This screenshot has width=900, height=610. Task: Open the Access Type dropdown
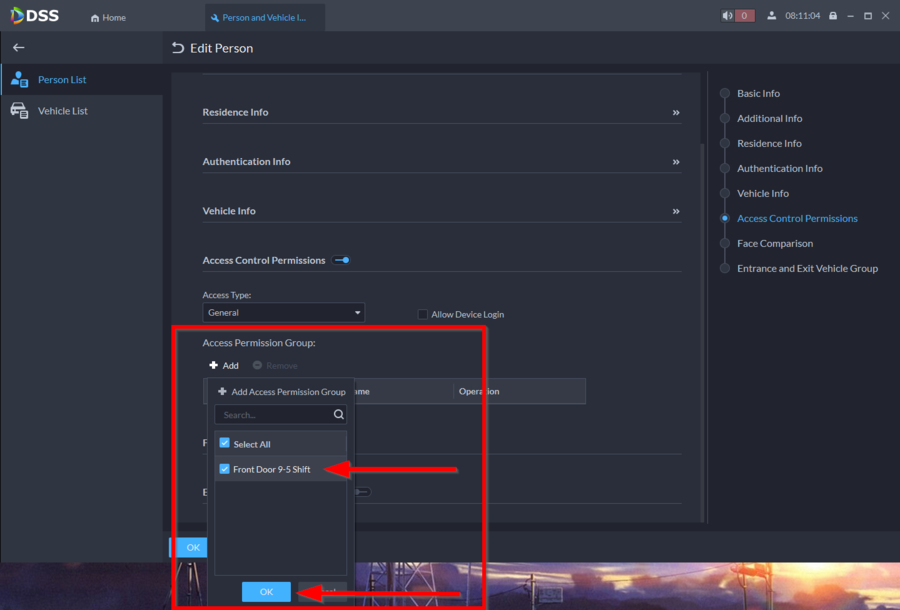[x=284, y=313]
